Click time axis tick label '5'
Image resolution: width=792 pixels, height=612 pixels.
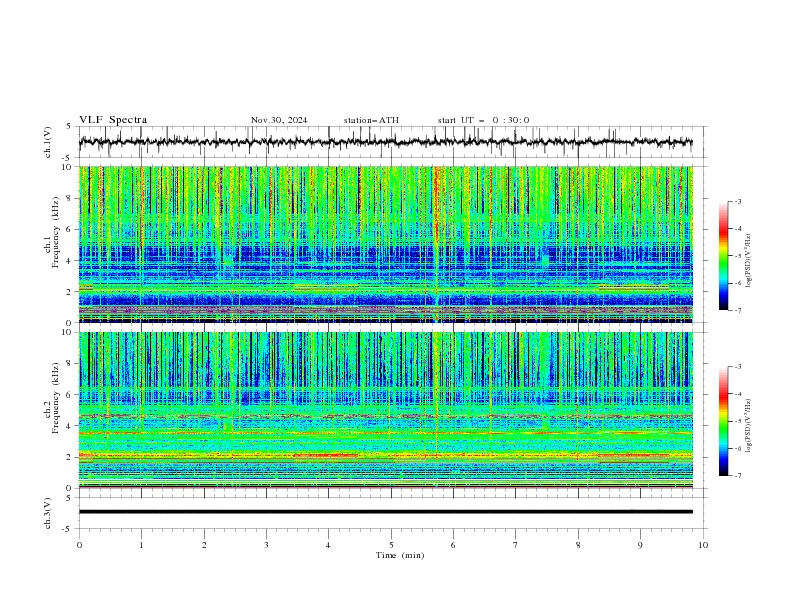[x=391, y=545]
